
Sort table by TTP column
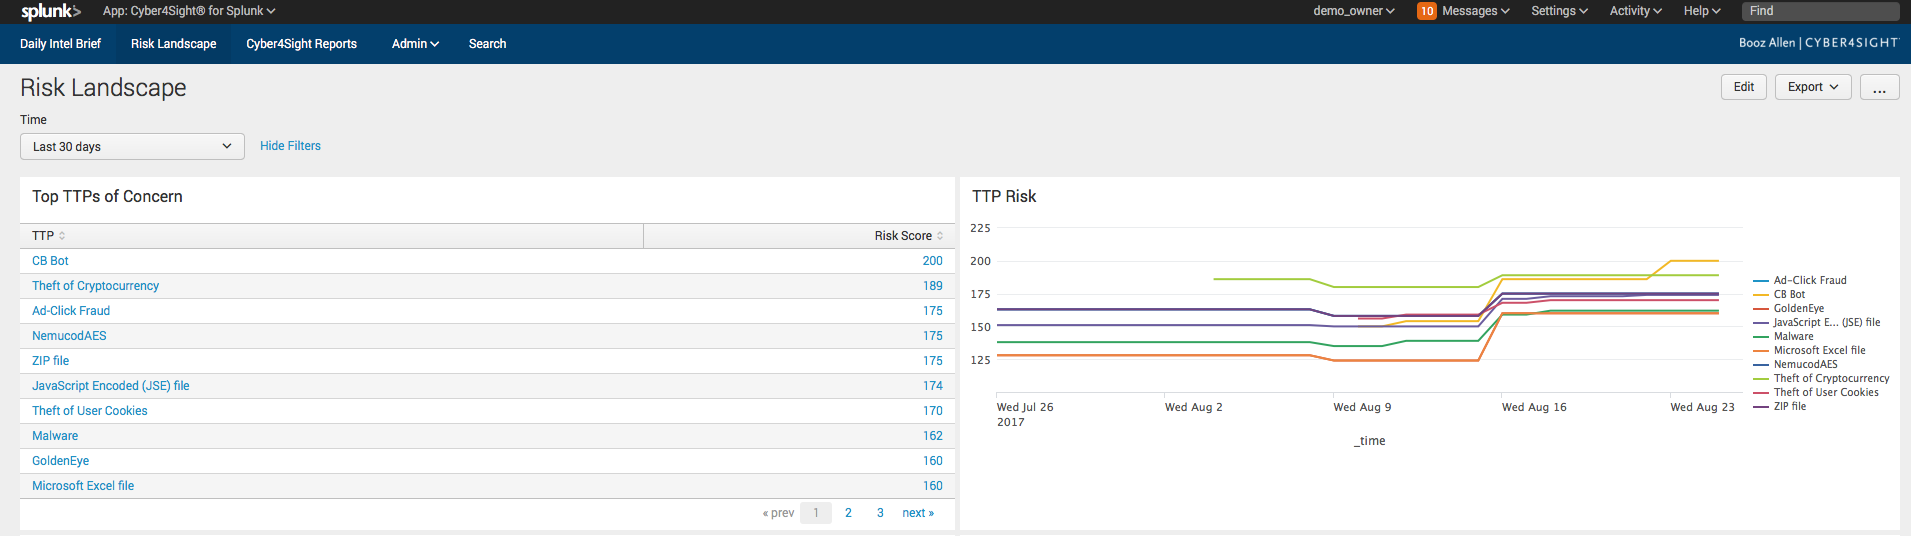tap(48, 236)
